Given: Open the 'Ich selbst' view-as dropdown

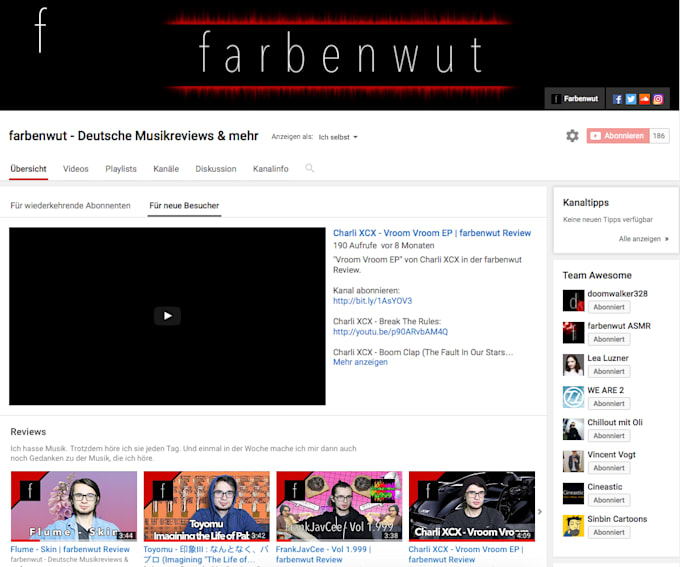Looking at the screenshot, I should click(x=338, y=137).
